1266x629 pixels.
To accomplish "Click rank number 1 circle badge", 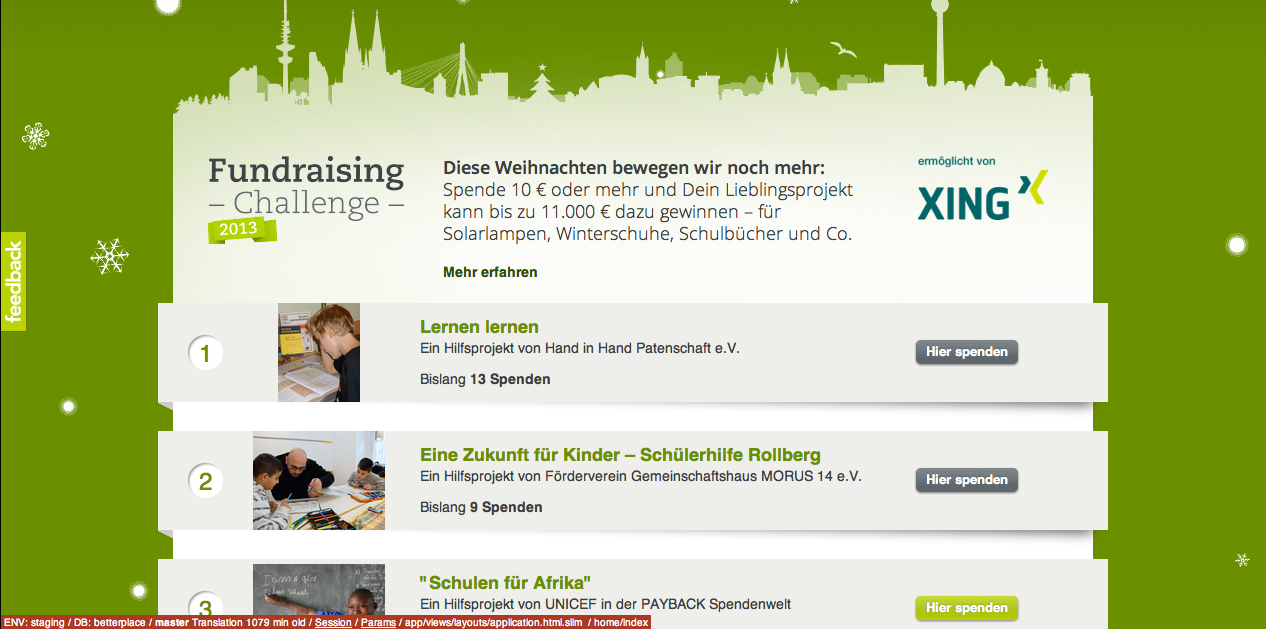I will pyautogui.click(x=205, y=353).
